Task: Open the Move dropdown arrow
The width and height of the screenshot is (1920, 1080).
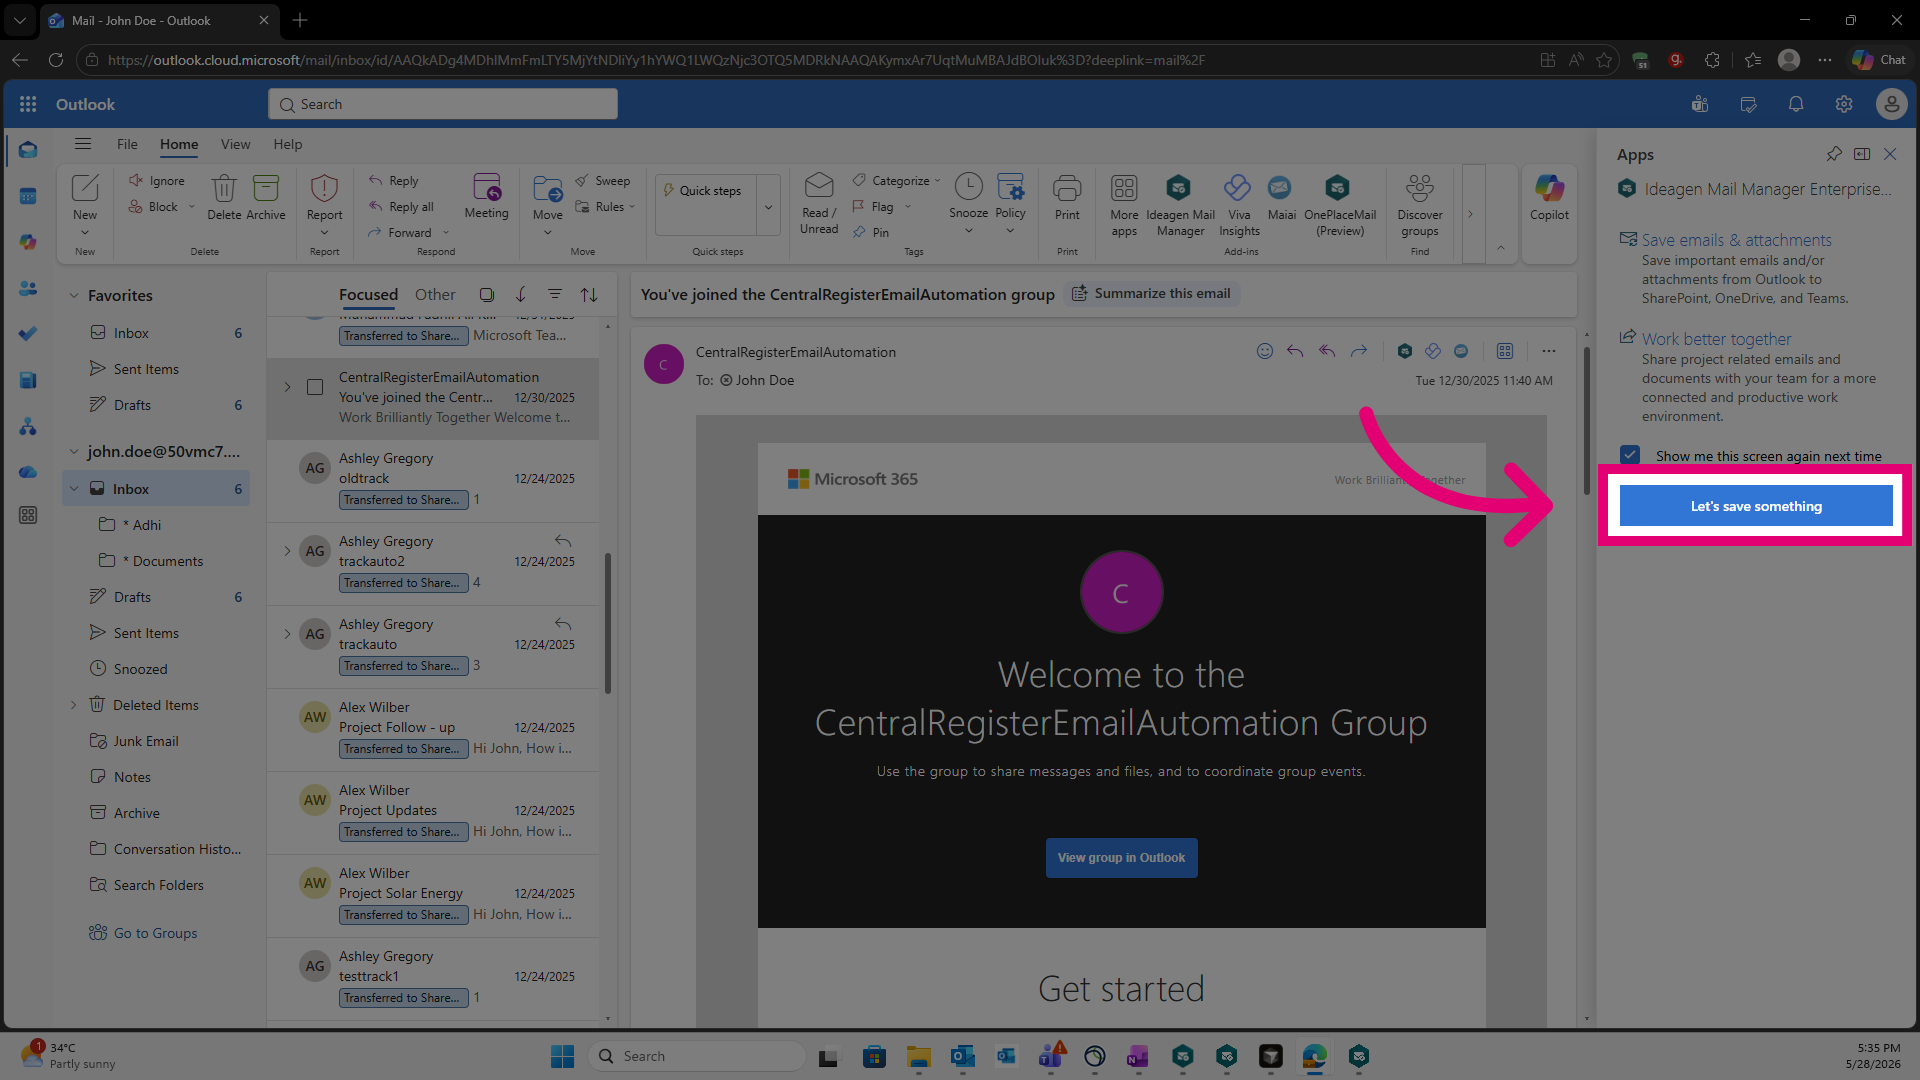Action: coord(548,233)
